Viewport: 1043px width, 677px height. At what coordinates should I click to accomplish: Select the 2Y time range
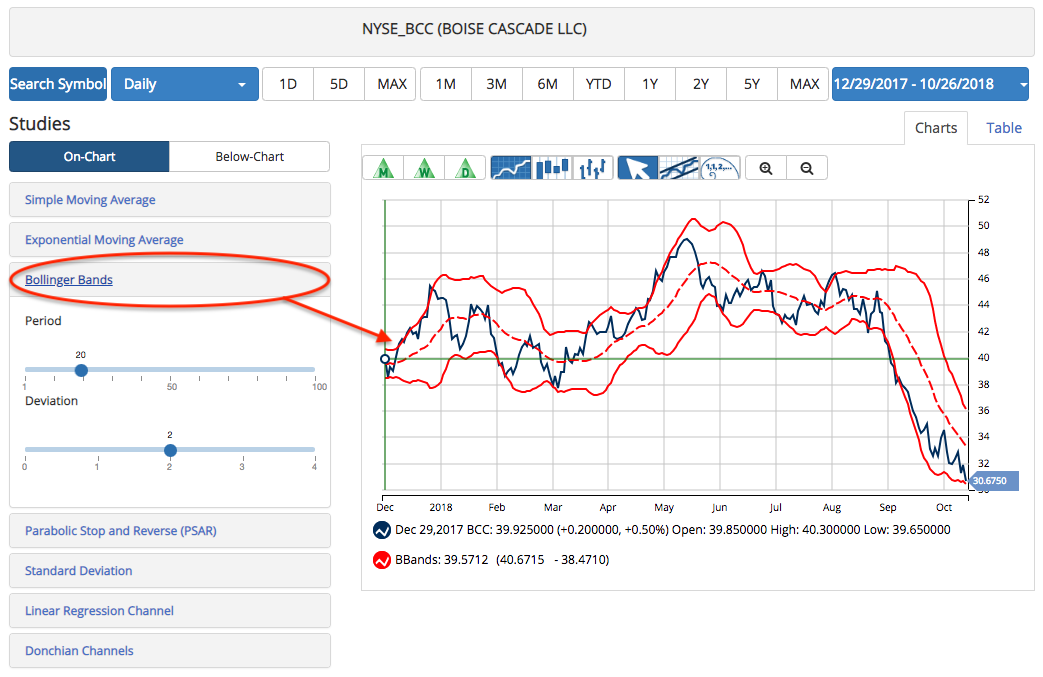pyautogui.click(x=701, y=84)
